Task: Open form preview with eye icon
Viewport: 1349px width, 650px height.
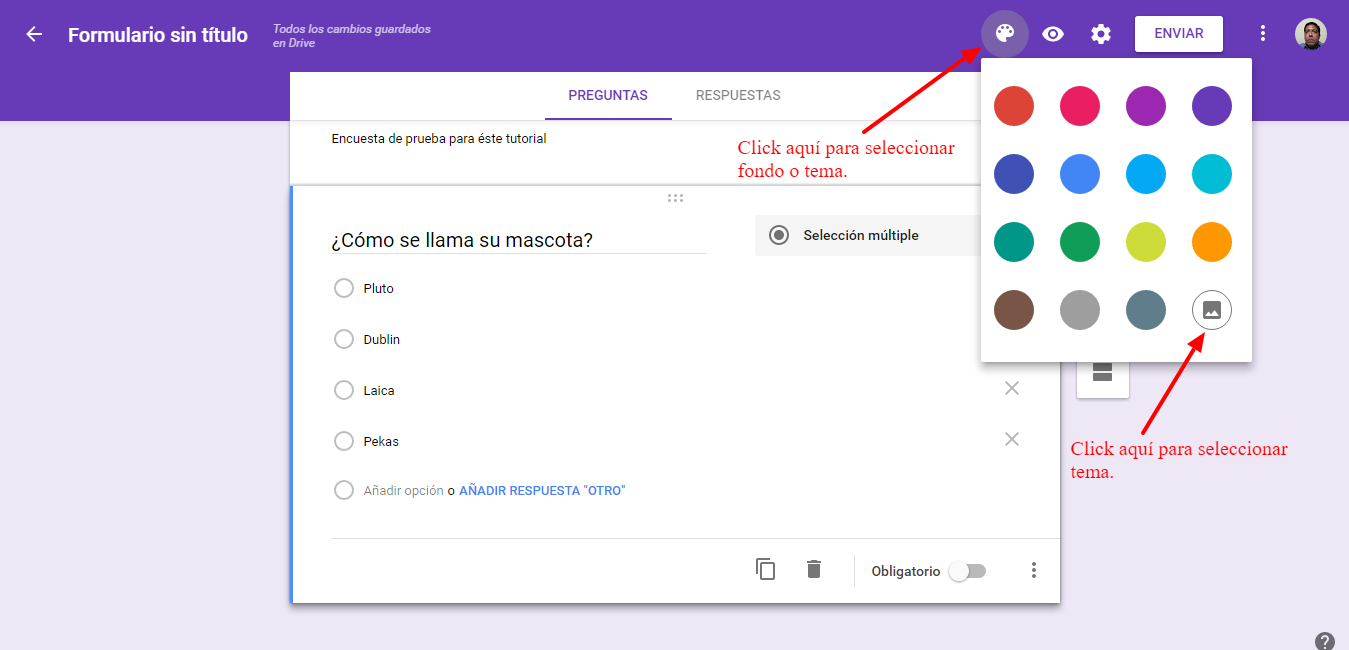Action: point(1053,34)
